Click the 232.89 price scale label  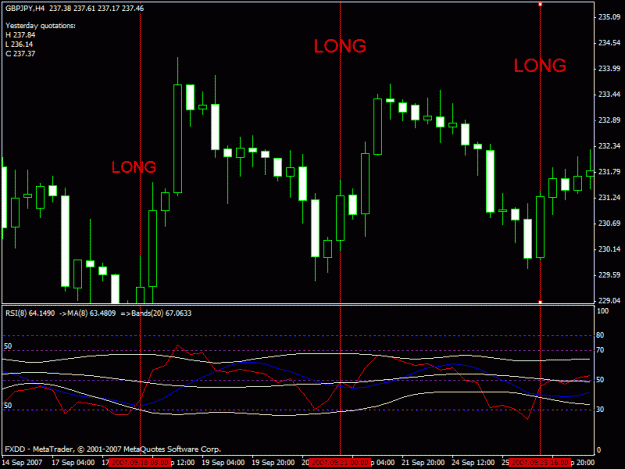(x=609, y=120)
